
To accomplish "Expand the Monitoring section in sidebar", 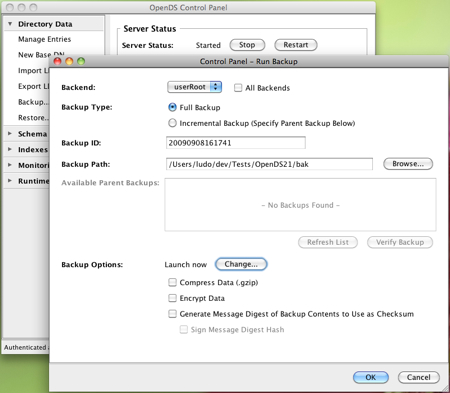I will point(10,165).
